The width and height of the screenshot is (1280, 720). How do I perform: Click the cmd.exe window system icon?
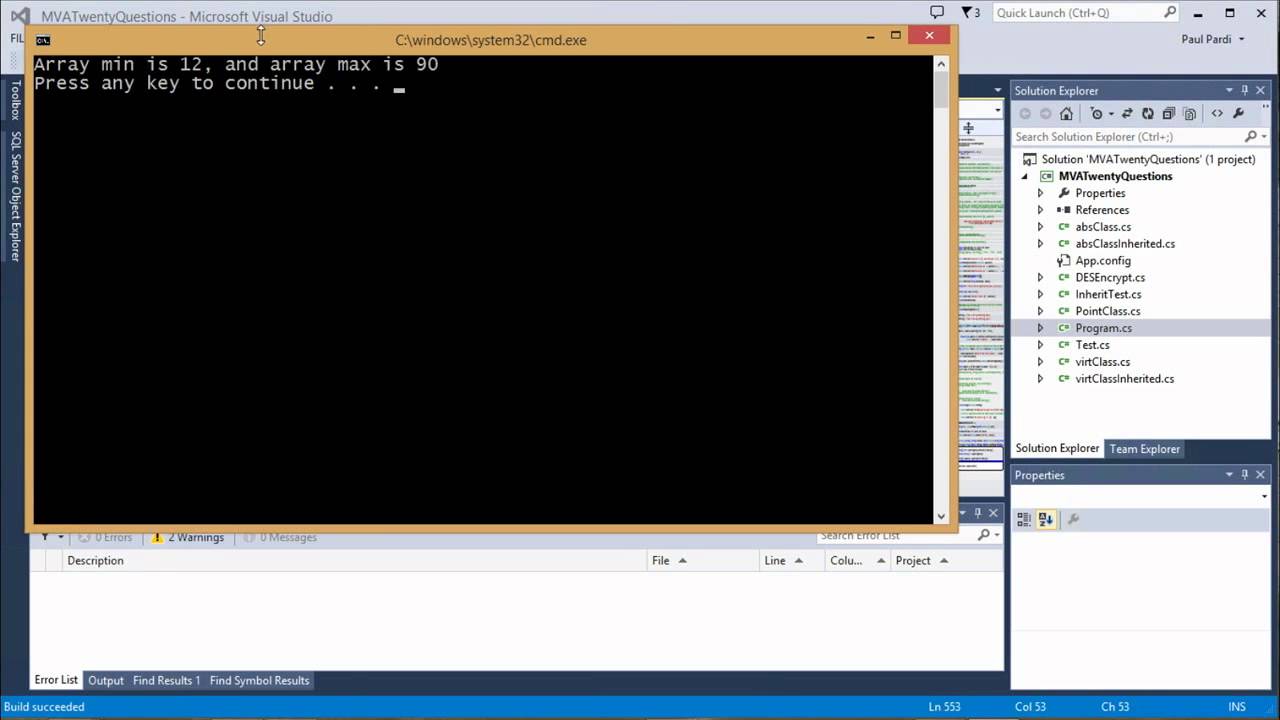43,40
